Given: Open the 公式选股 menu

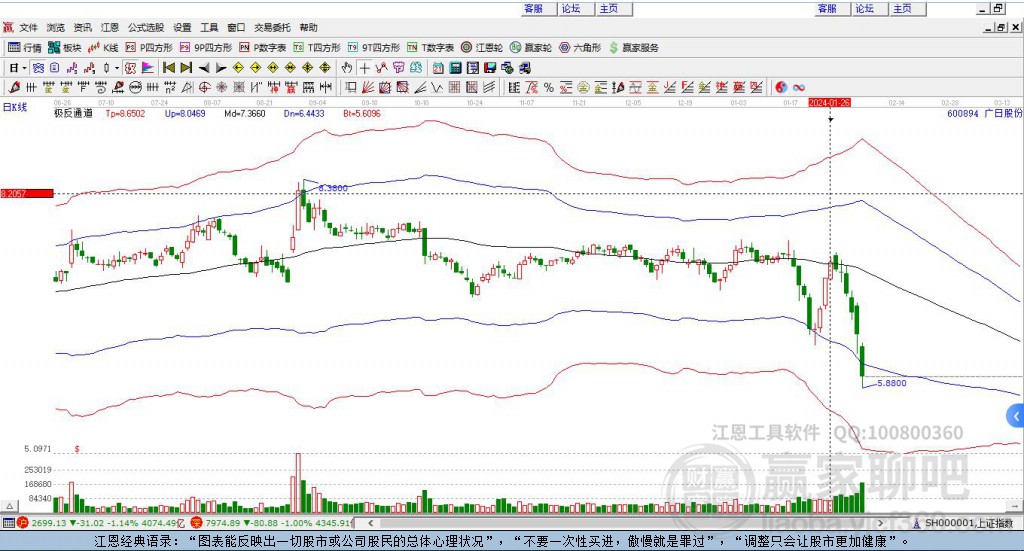Looking at the screenshot, I should pos(146,27).
